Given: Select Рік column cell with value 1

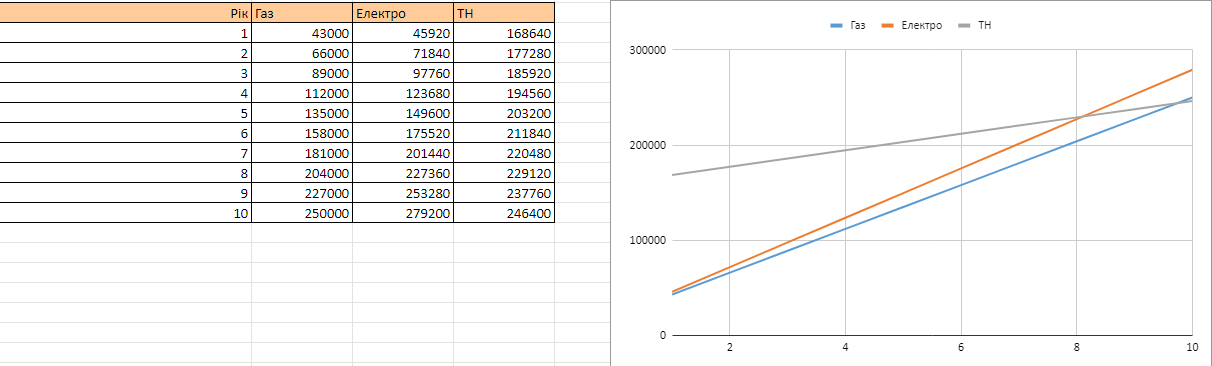Looking at the screenshot, I should point(125,33).
